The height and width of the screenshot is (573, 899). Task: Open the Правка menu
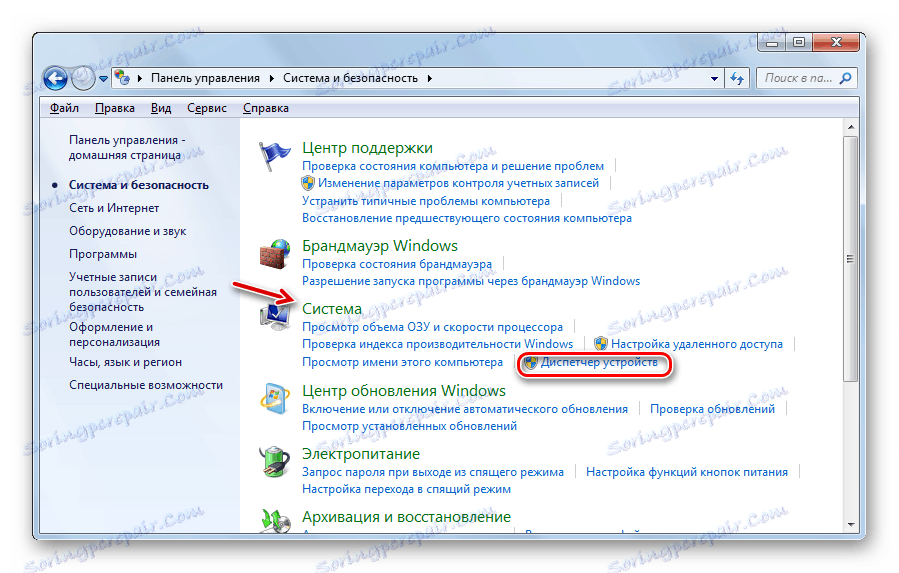click(115, 108)
